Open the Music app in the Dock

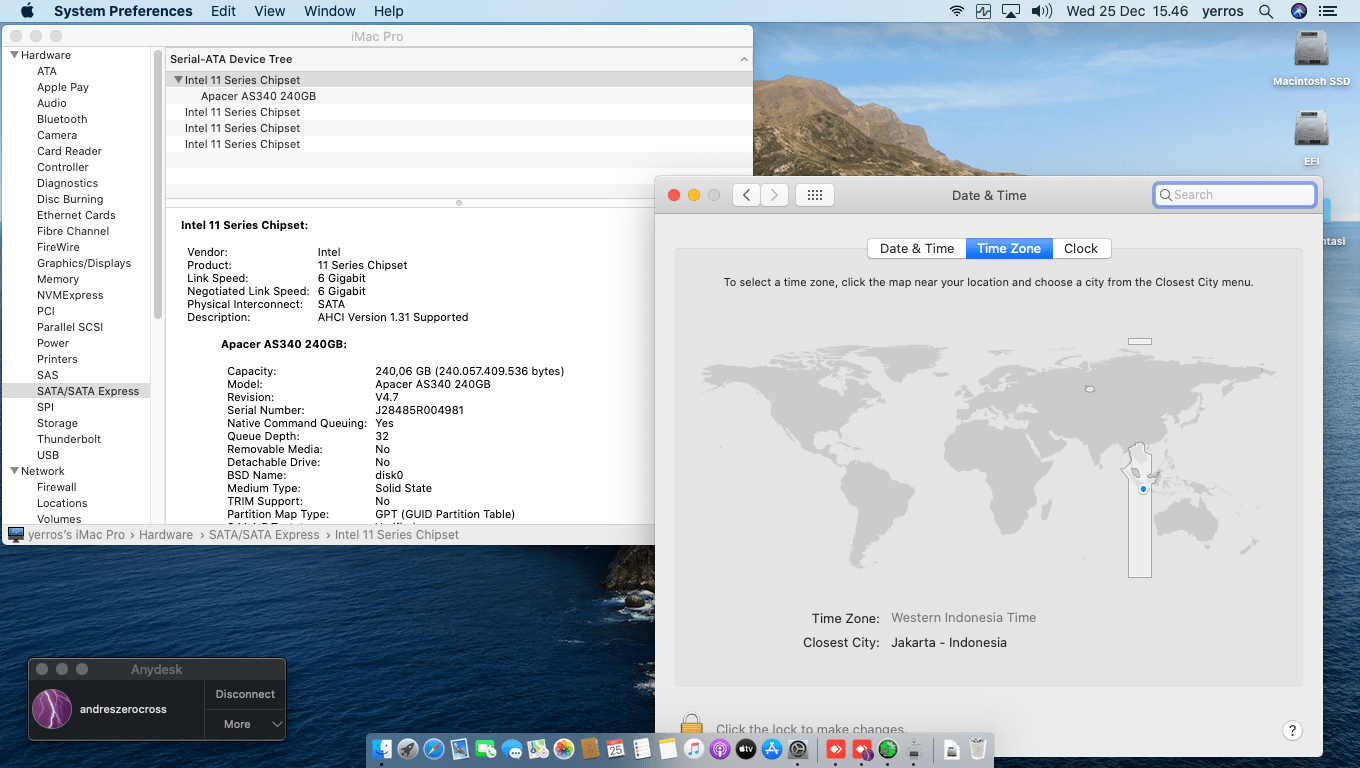(x=694, y=748)
